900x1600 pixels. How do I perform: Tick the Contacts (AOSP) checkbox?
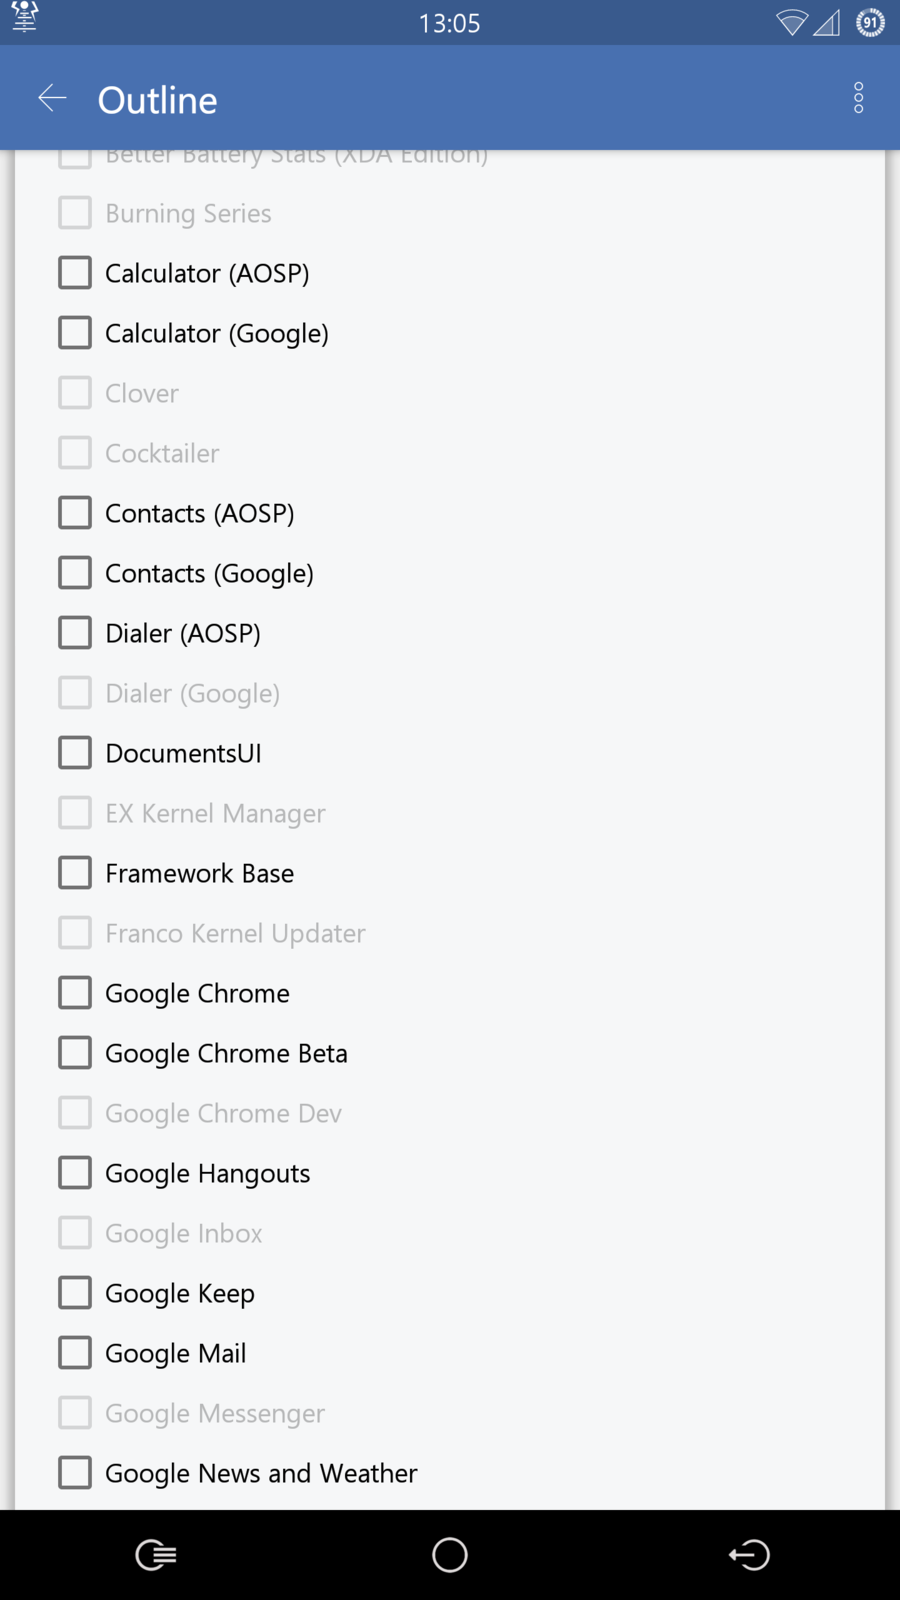(x=75, y=513)
